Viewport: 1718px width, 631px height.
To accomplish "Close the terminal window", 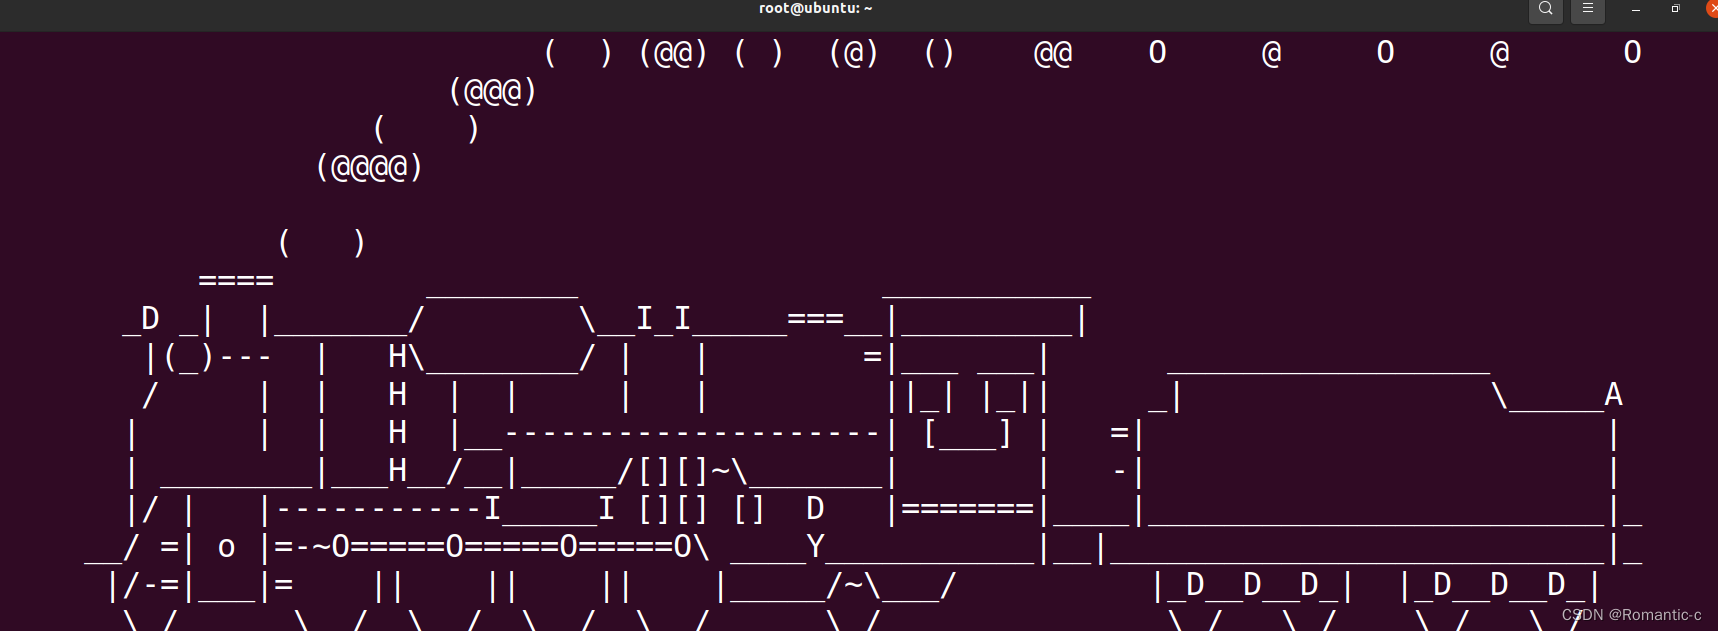I will [1712, 10].
